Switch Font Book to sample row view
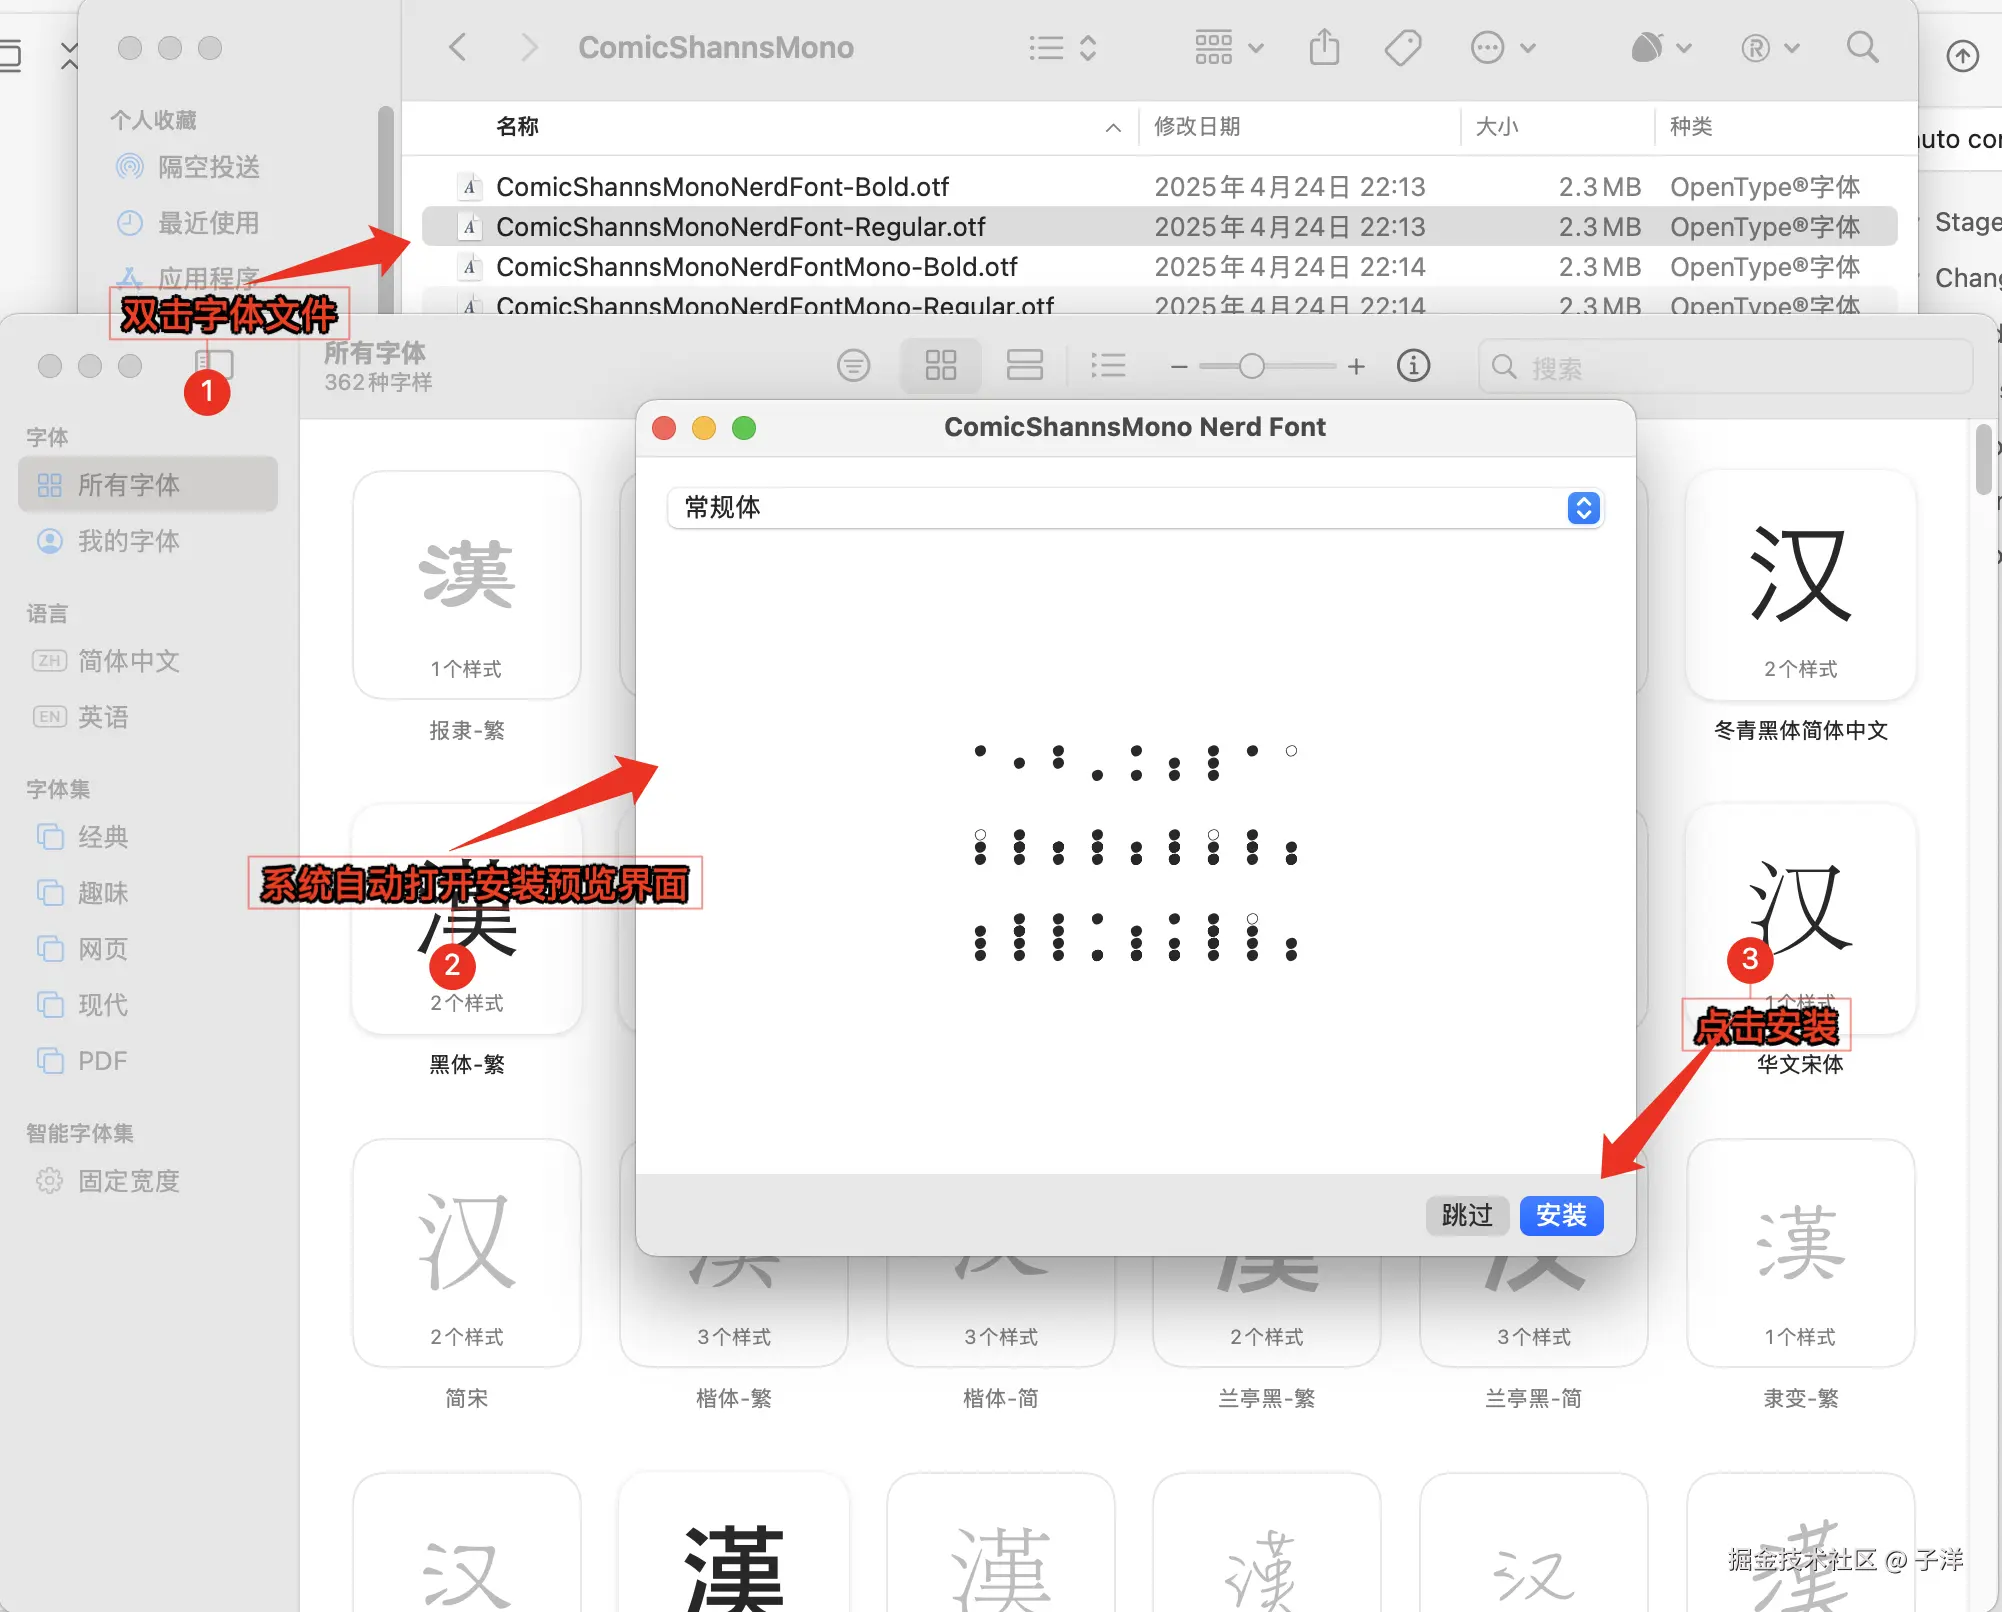The image size is (2002, 1612). pos(1024,365)
